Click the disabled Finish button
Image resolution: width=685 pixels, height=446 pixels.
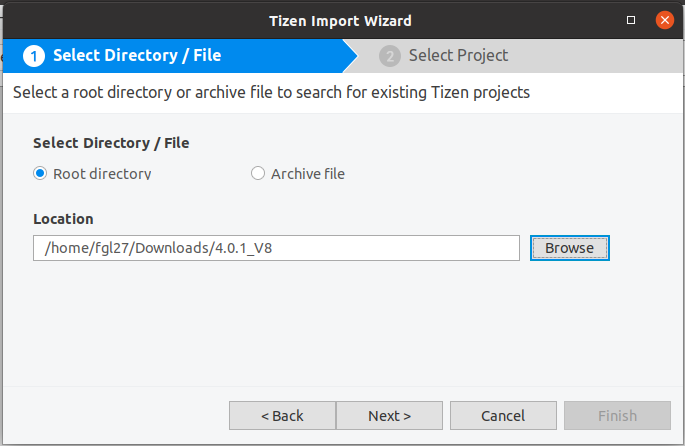coord(617,415)
